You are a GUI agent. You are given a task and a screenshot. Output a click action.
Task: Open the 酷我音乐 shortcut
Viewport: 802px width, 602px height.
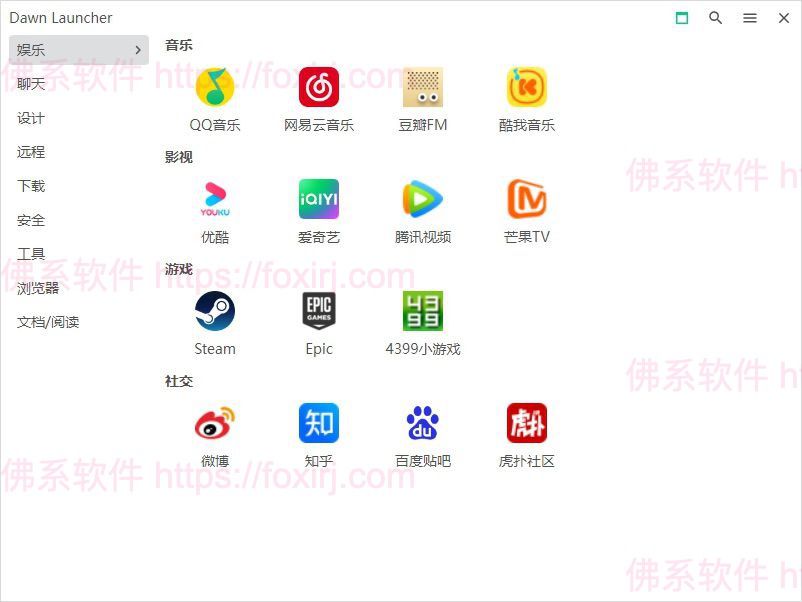pyautogui.click(x=527, y=88)
